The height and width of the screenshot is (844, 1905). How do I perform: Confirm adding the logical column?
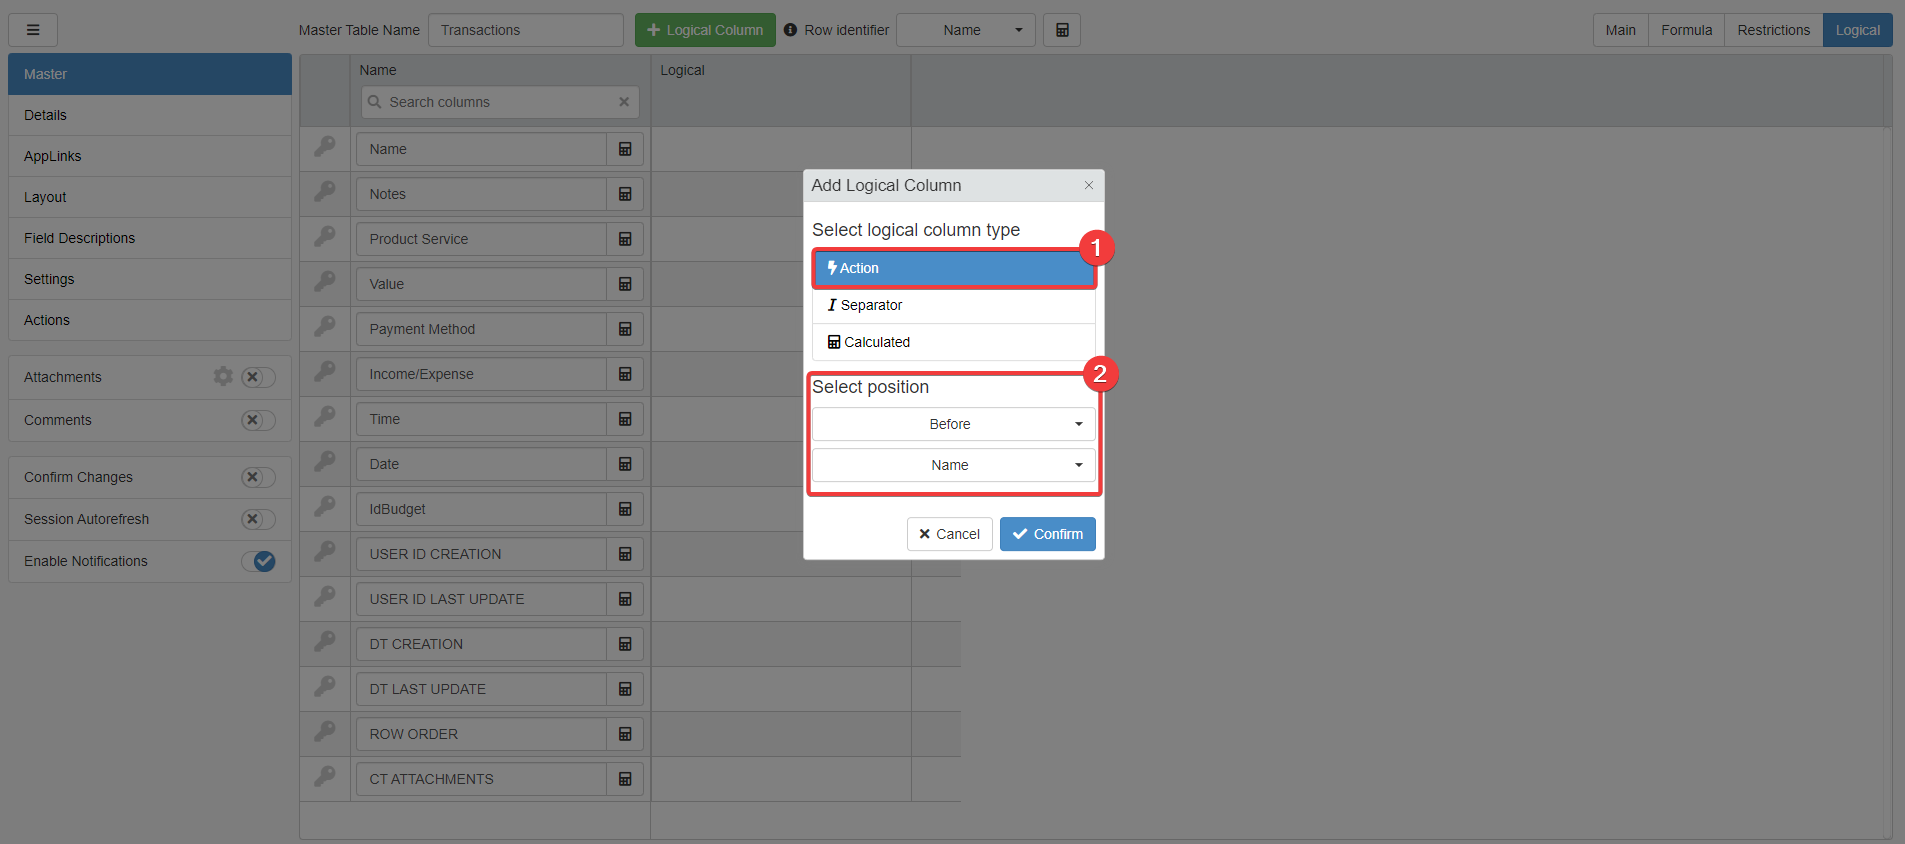[x=1047, y=534]
